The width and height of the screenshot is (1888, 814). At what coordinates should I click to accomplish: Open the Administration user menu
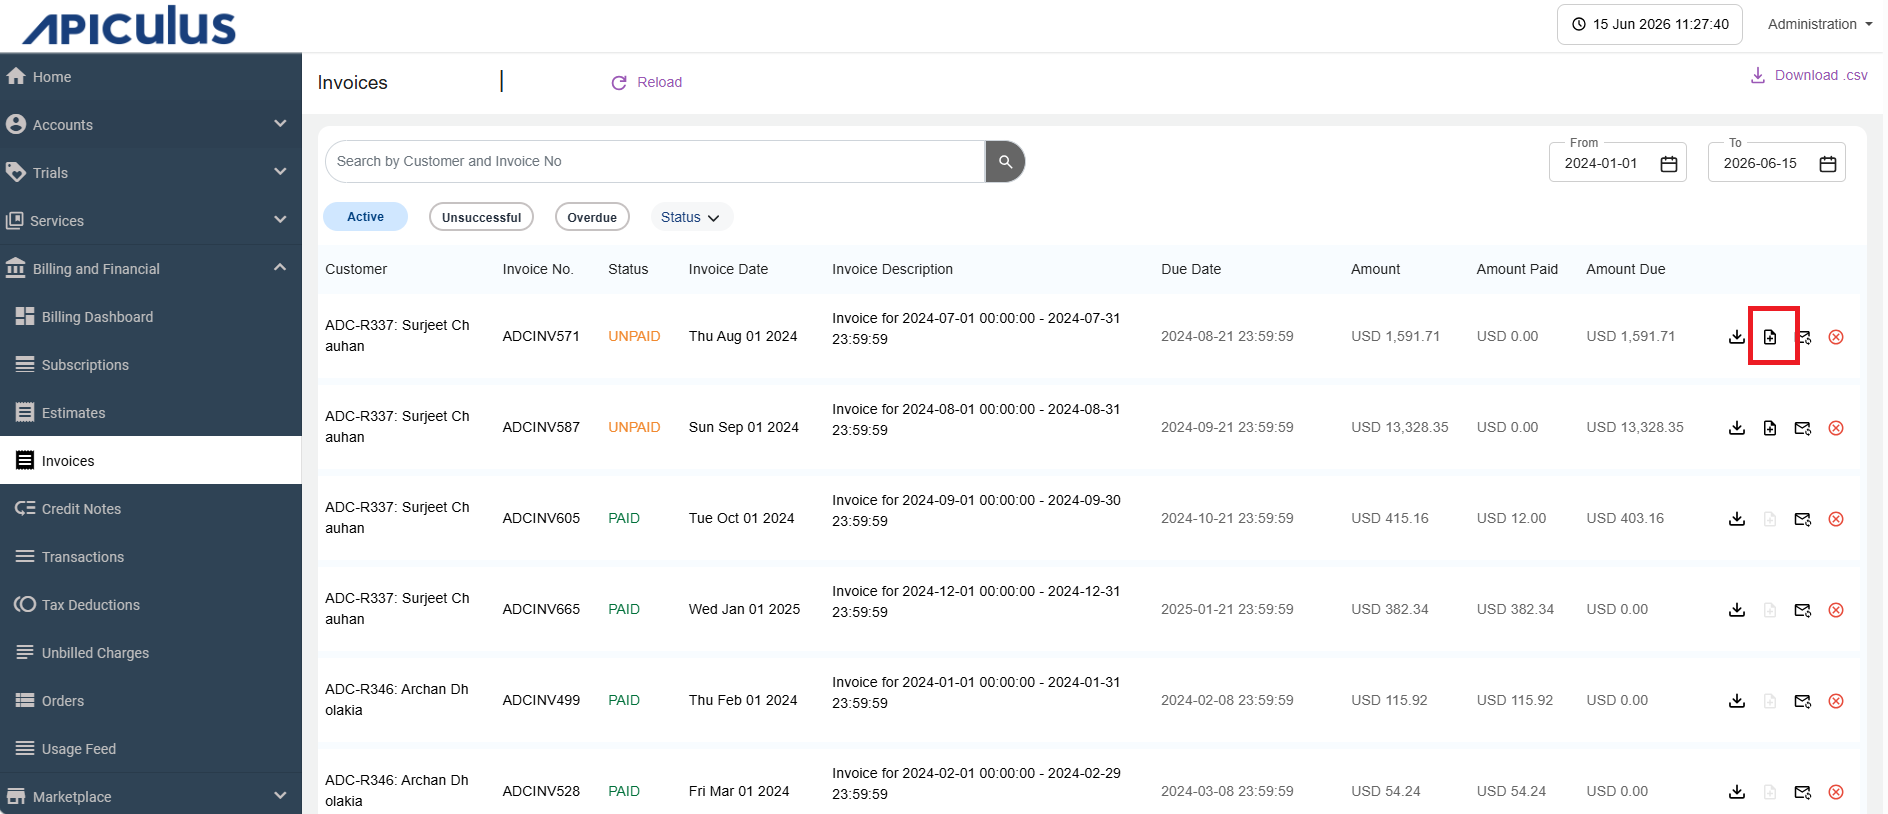[1820, 24]
